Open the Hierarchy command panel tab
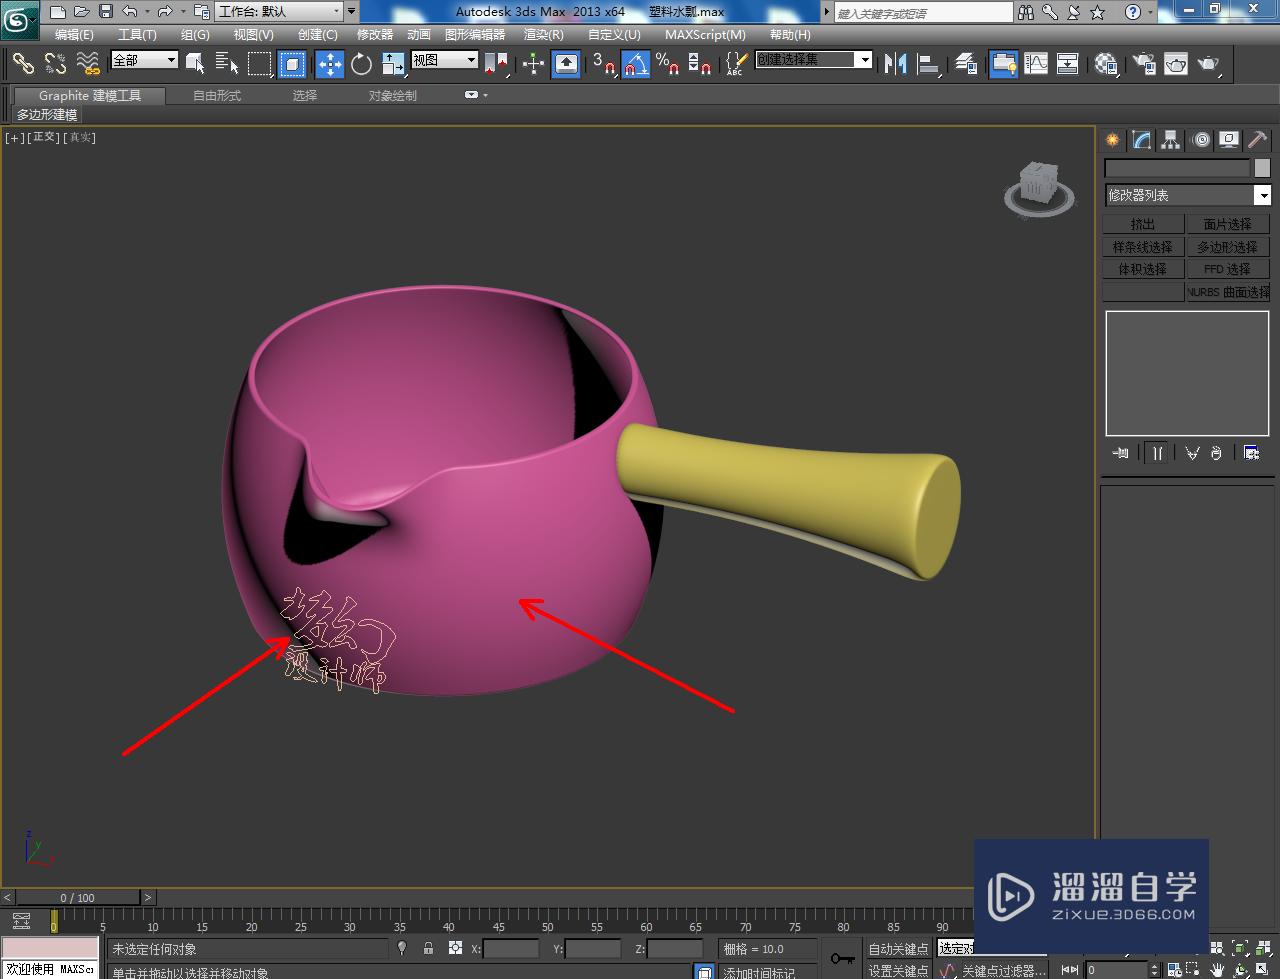This screenshot has height=979, width=1280. pos(1171,140)
